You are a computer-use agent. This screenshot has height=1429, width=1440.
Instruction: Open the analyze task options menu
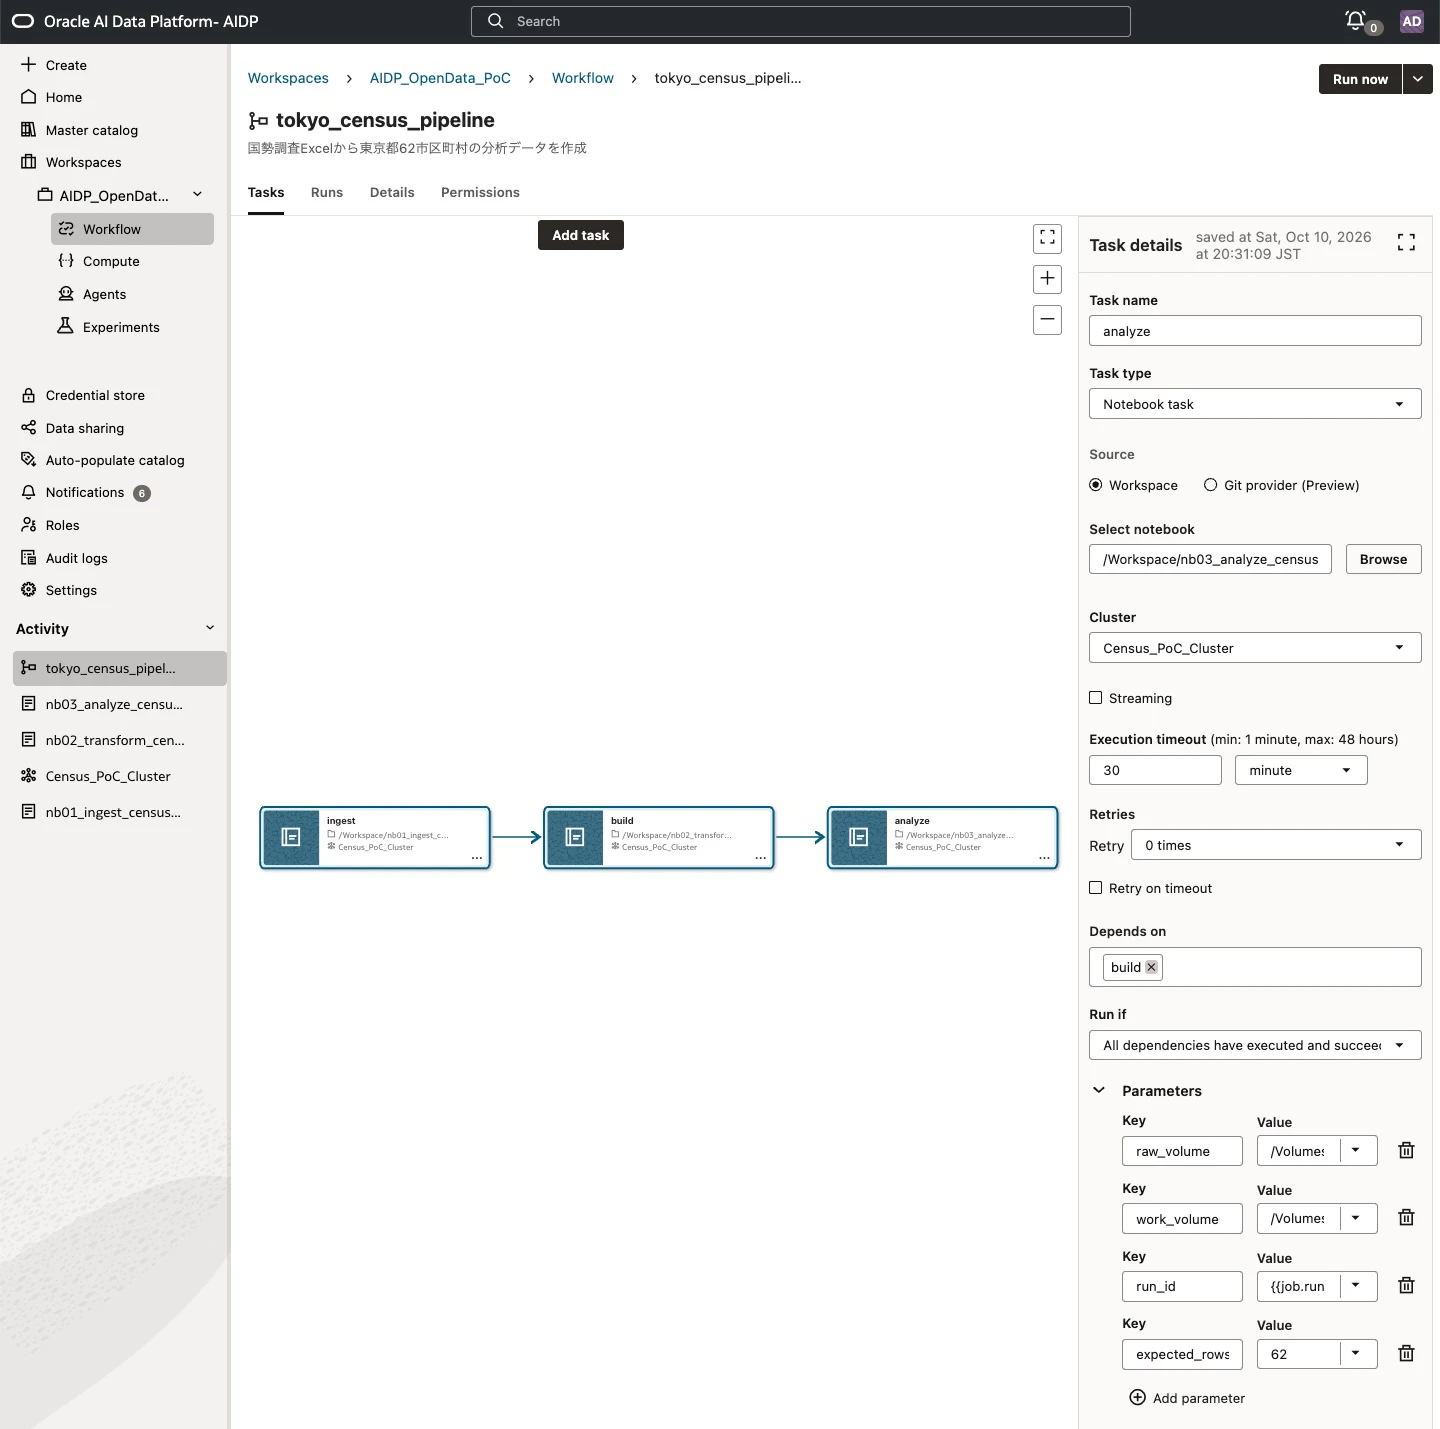[x=1044, y=858]
